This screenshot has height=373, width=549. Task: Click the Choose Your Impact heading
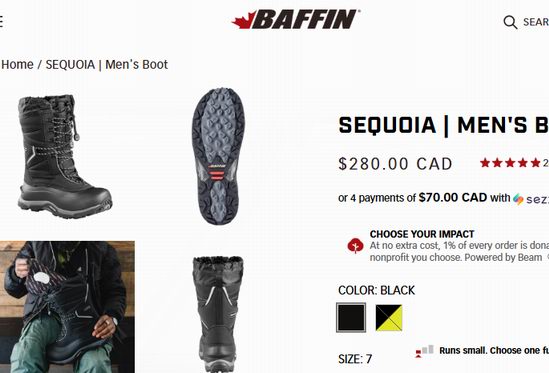point(422,234)
